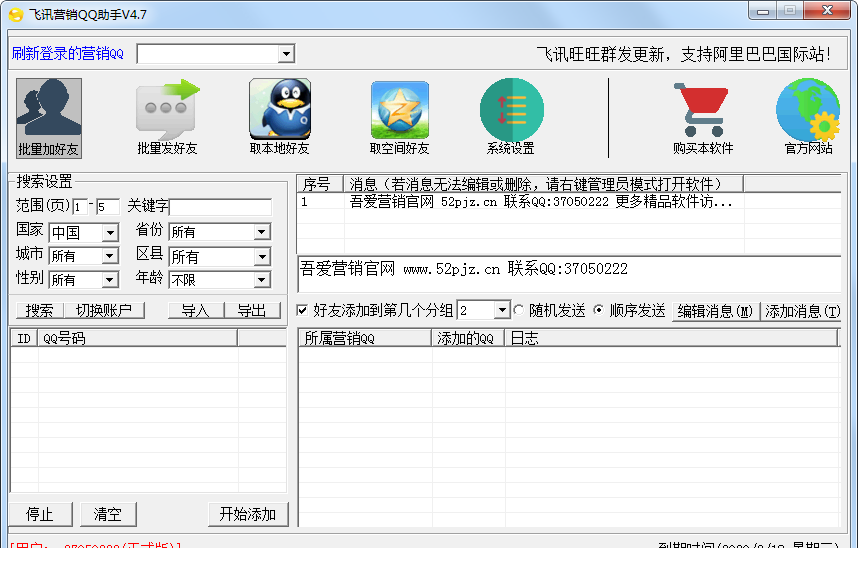Click the 所属营销QQ column header
The height and width of the screenshot is (571, 858).
point(364,338)
